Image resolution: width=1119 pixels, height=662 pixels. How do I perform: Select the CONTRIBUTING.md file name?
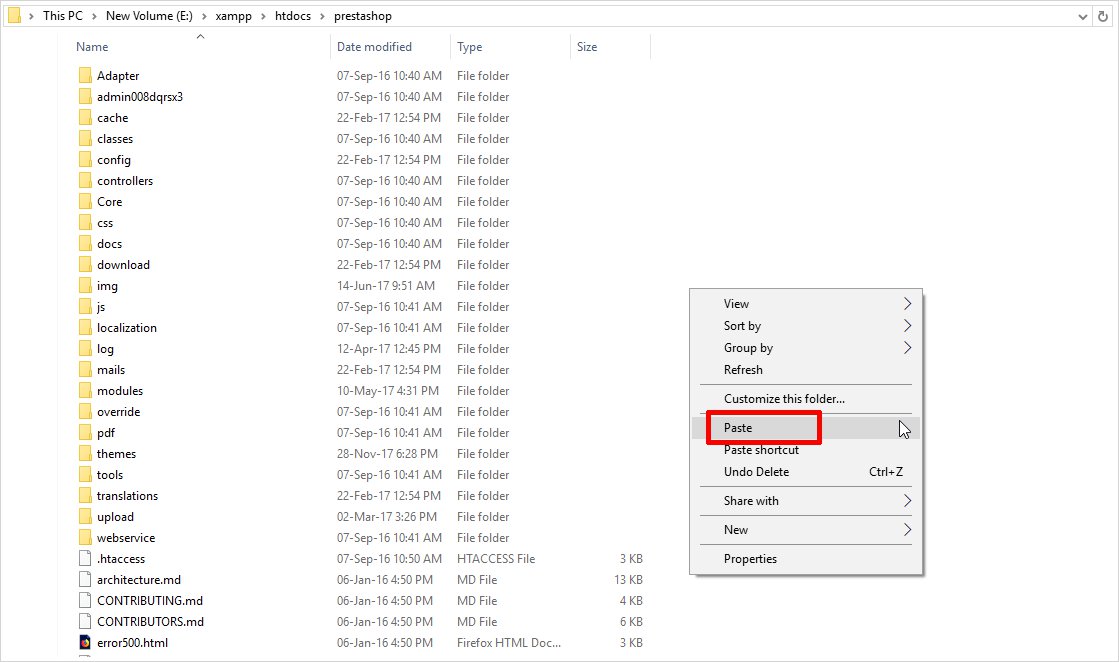150,601
